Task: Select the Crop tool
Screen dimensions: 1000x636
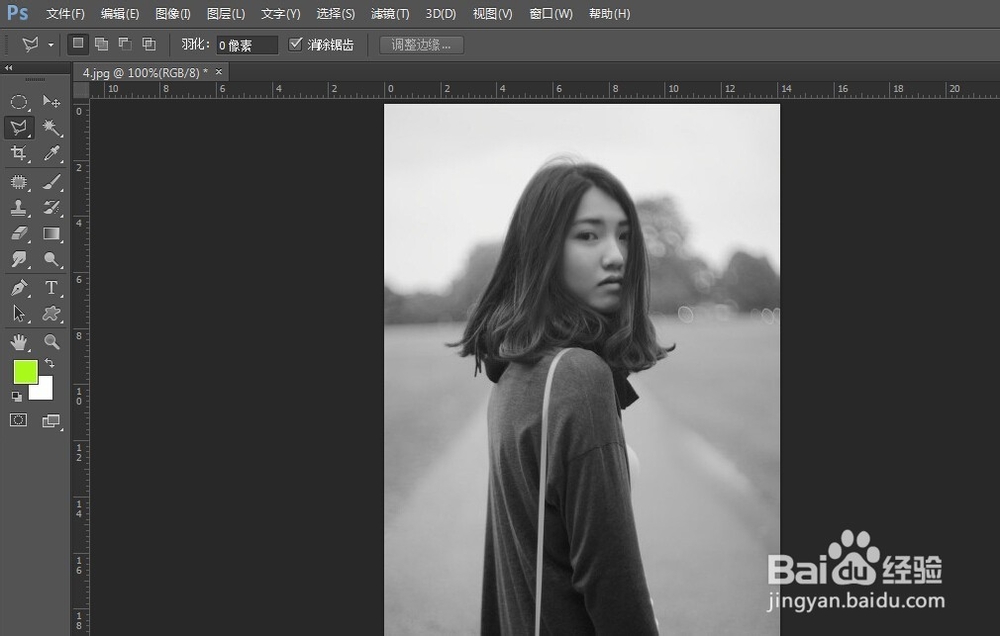Action: [18, 153]
